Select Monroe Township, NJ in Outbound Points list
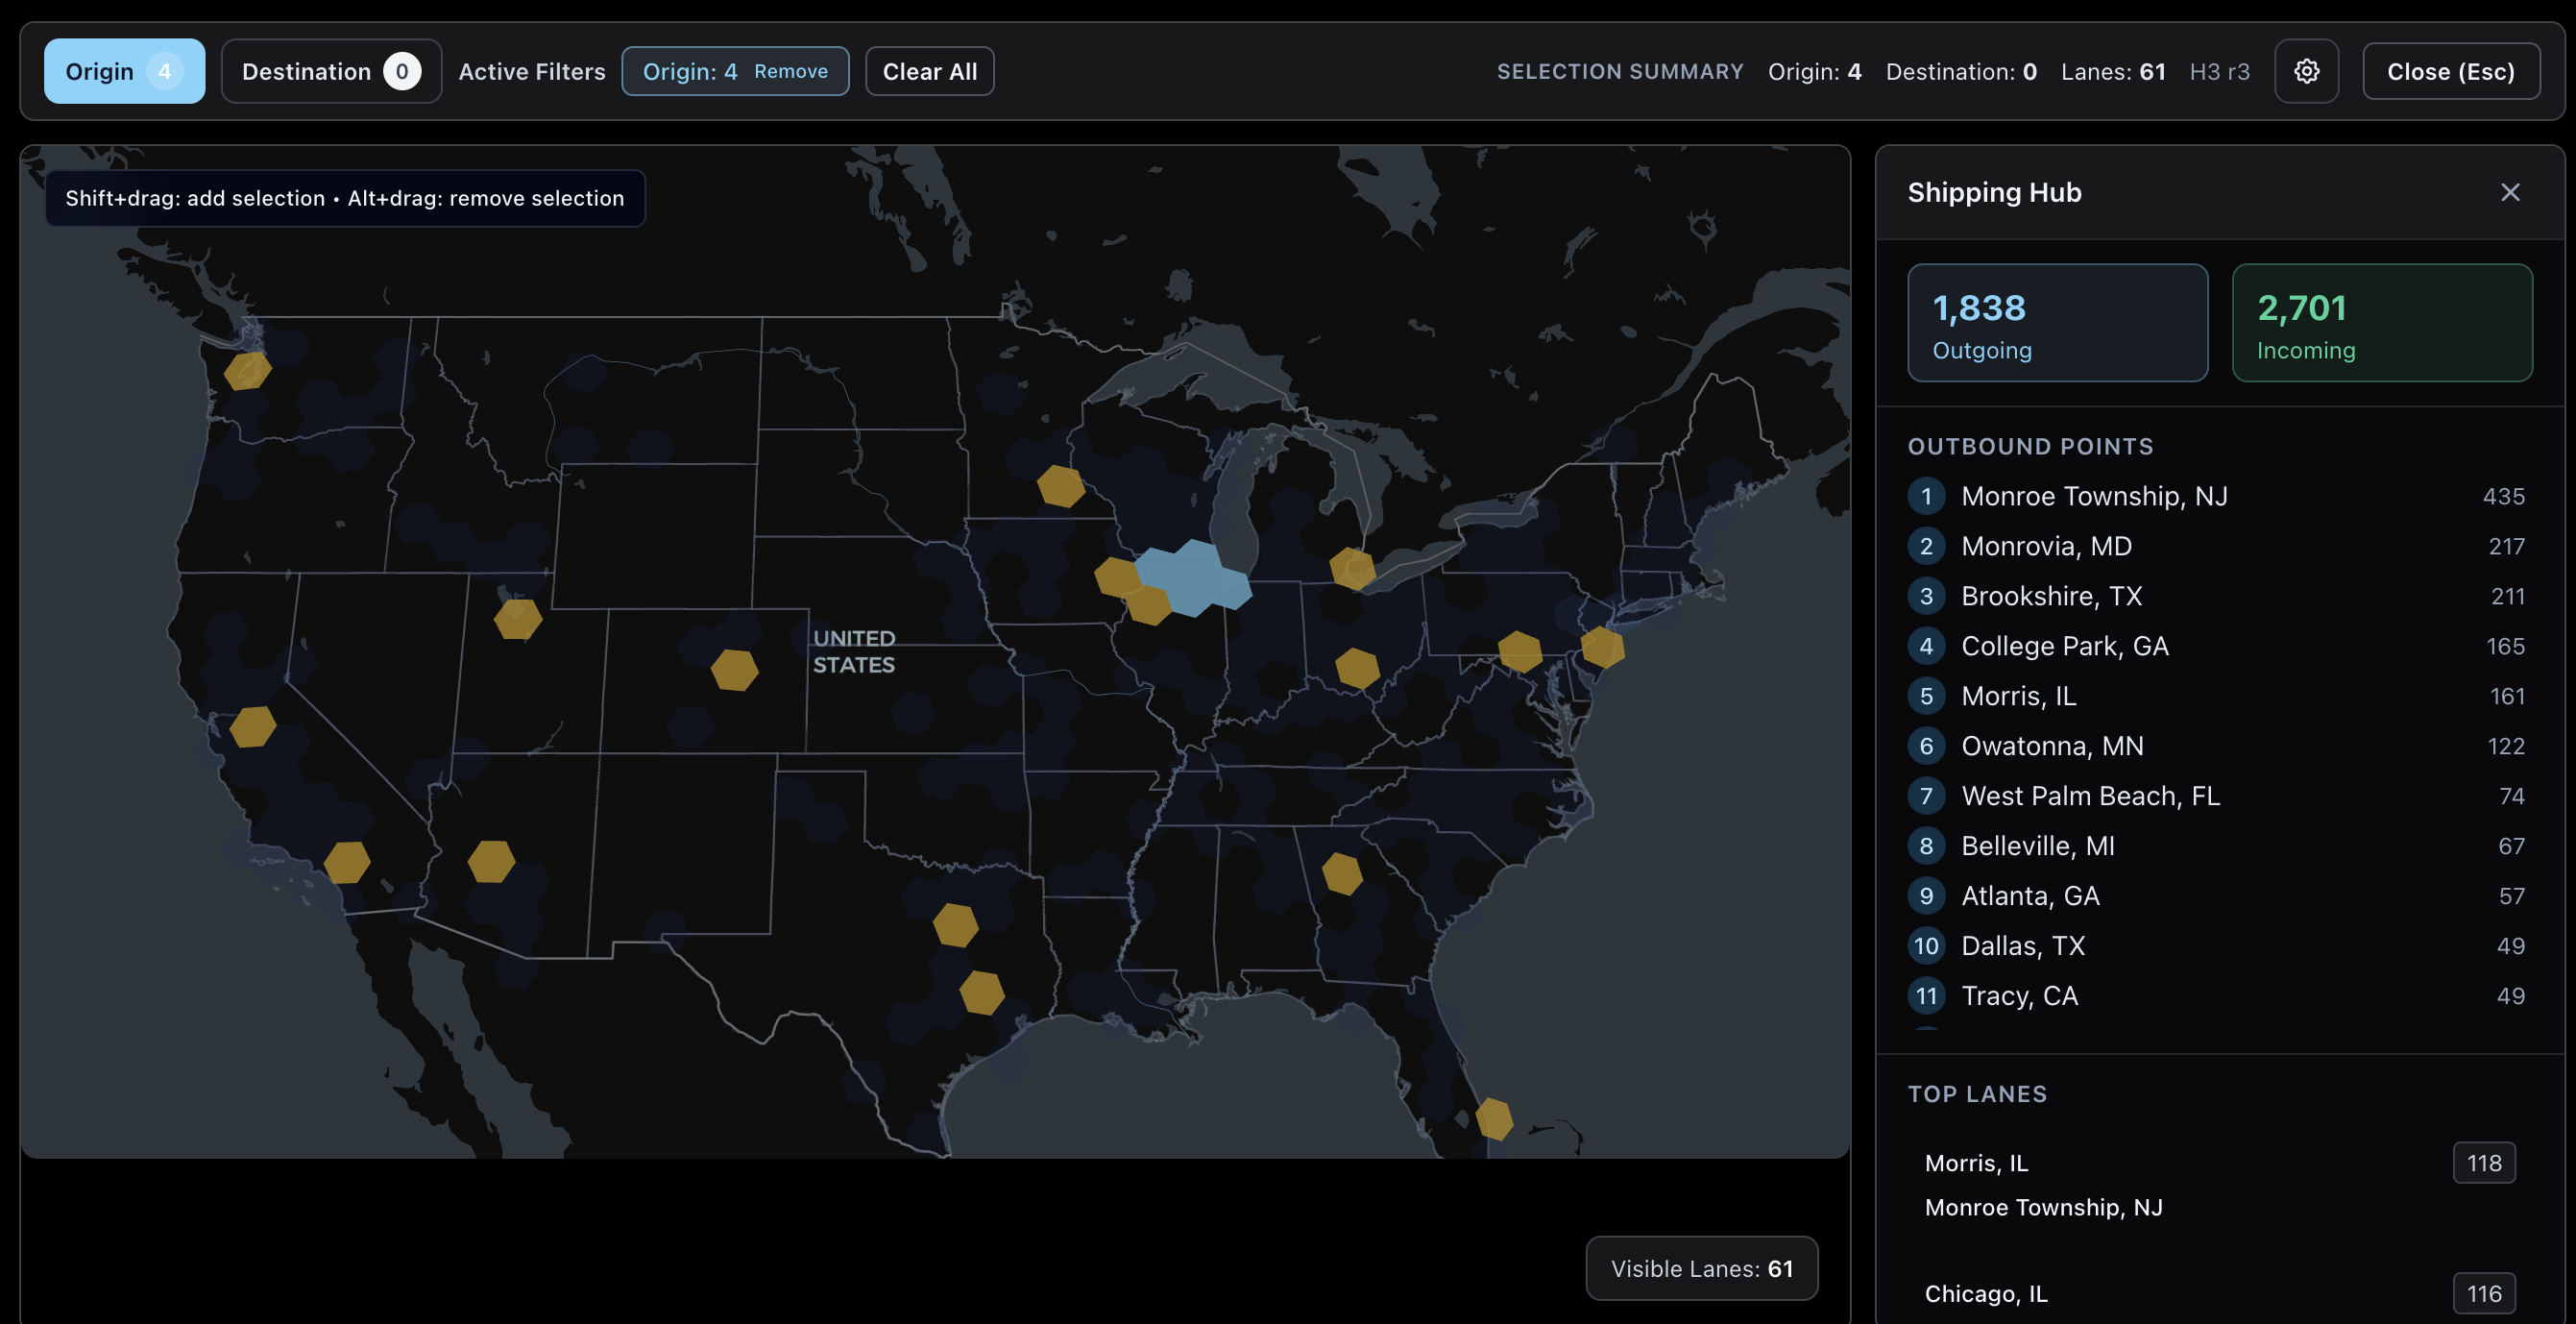This screenshot has height=1324, width=2576. point(2094,495)
